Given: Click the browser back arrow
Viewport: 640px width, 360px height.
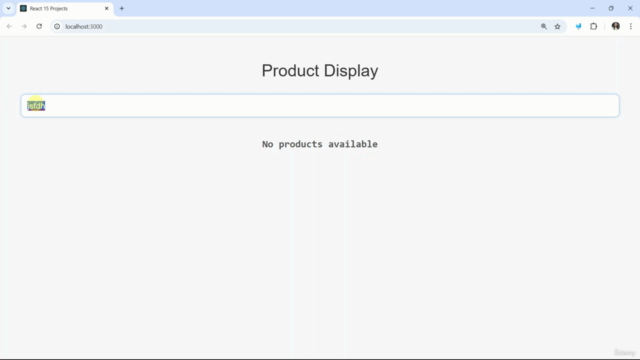Looking at the screenshot, I should [x=9, y=27].
